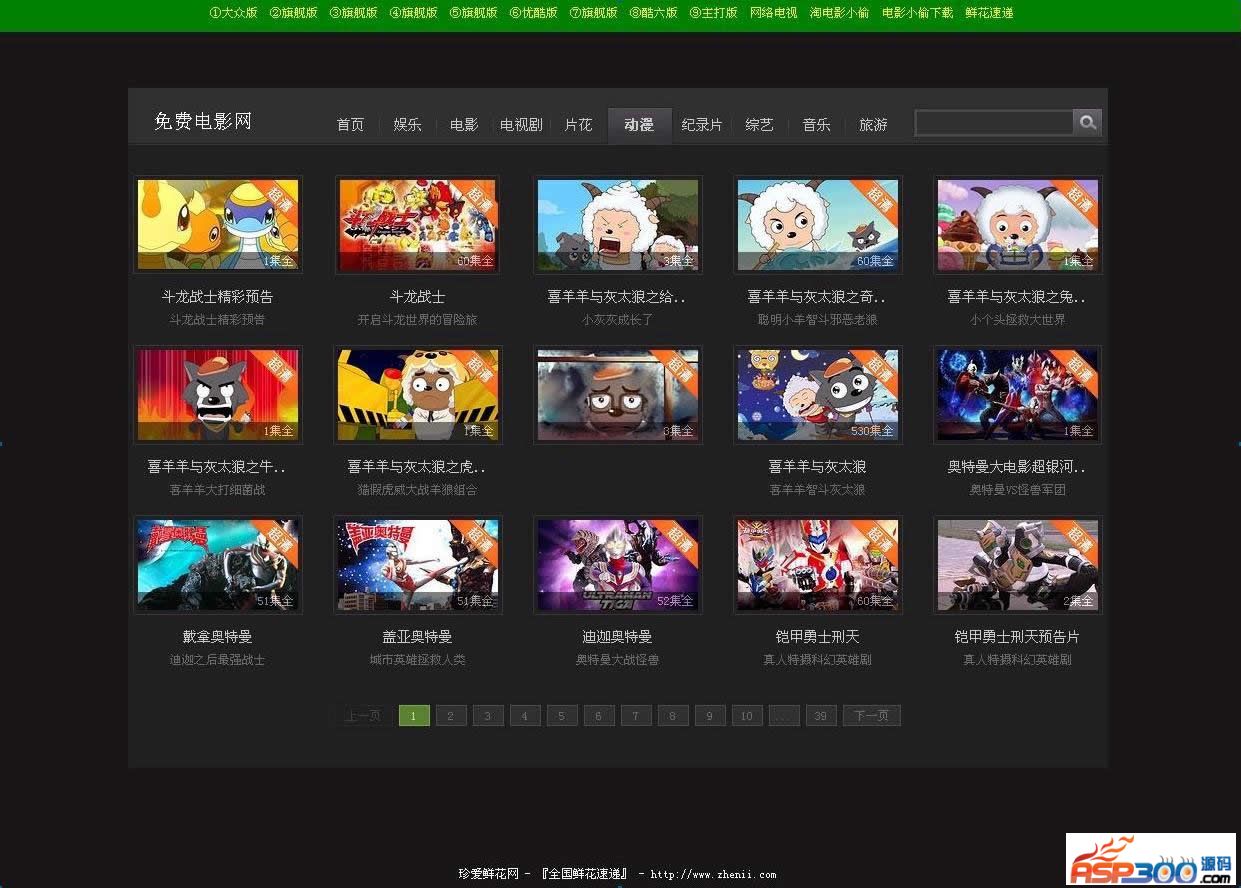Open the 音乐 tab

816,125
